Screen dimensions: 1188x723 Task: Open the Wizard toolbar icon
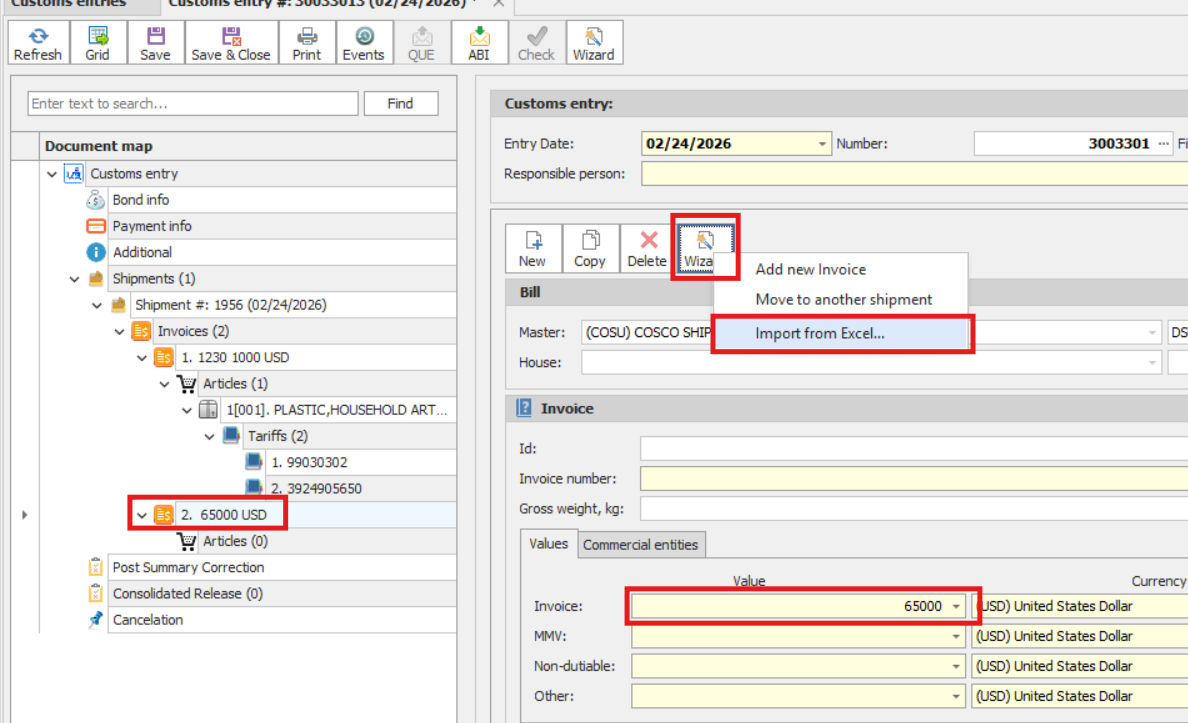click(594, 42)
